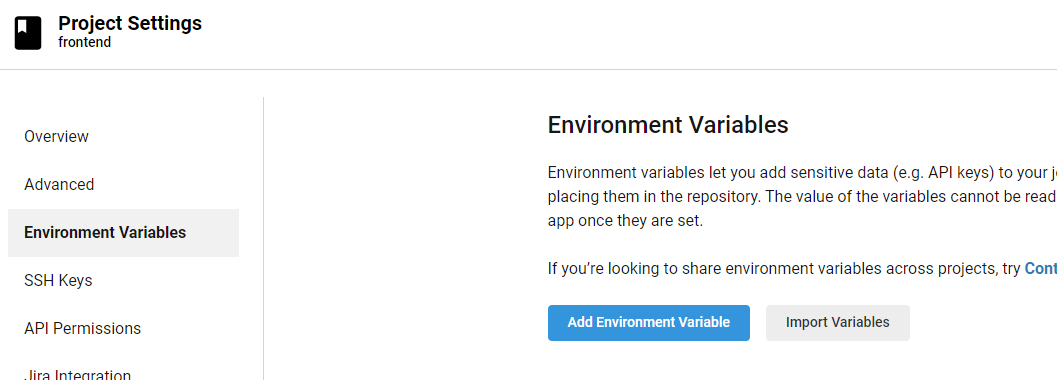This screenshot has width=1057, height=380.
Task: Click the Environment Variables main heading
Action: (x=668, y=125)
